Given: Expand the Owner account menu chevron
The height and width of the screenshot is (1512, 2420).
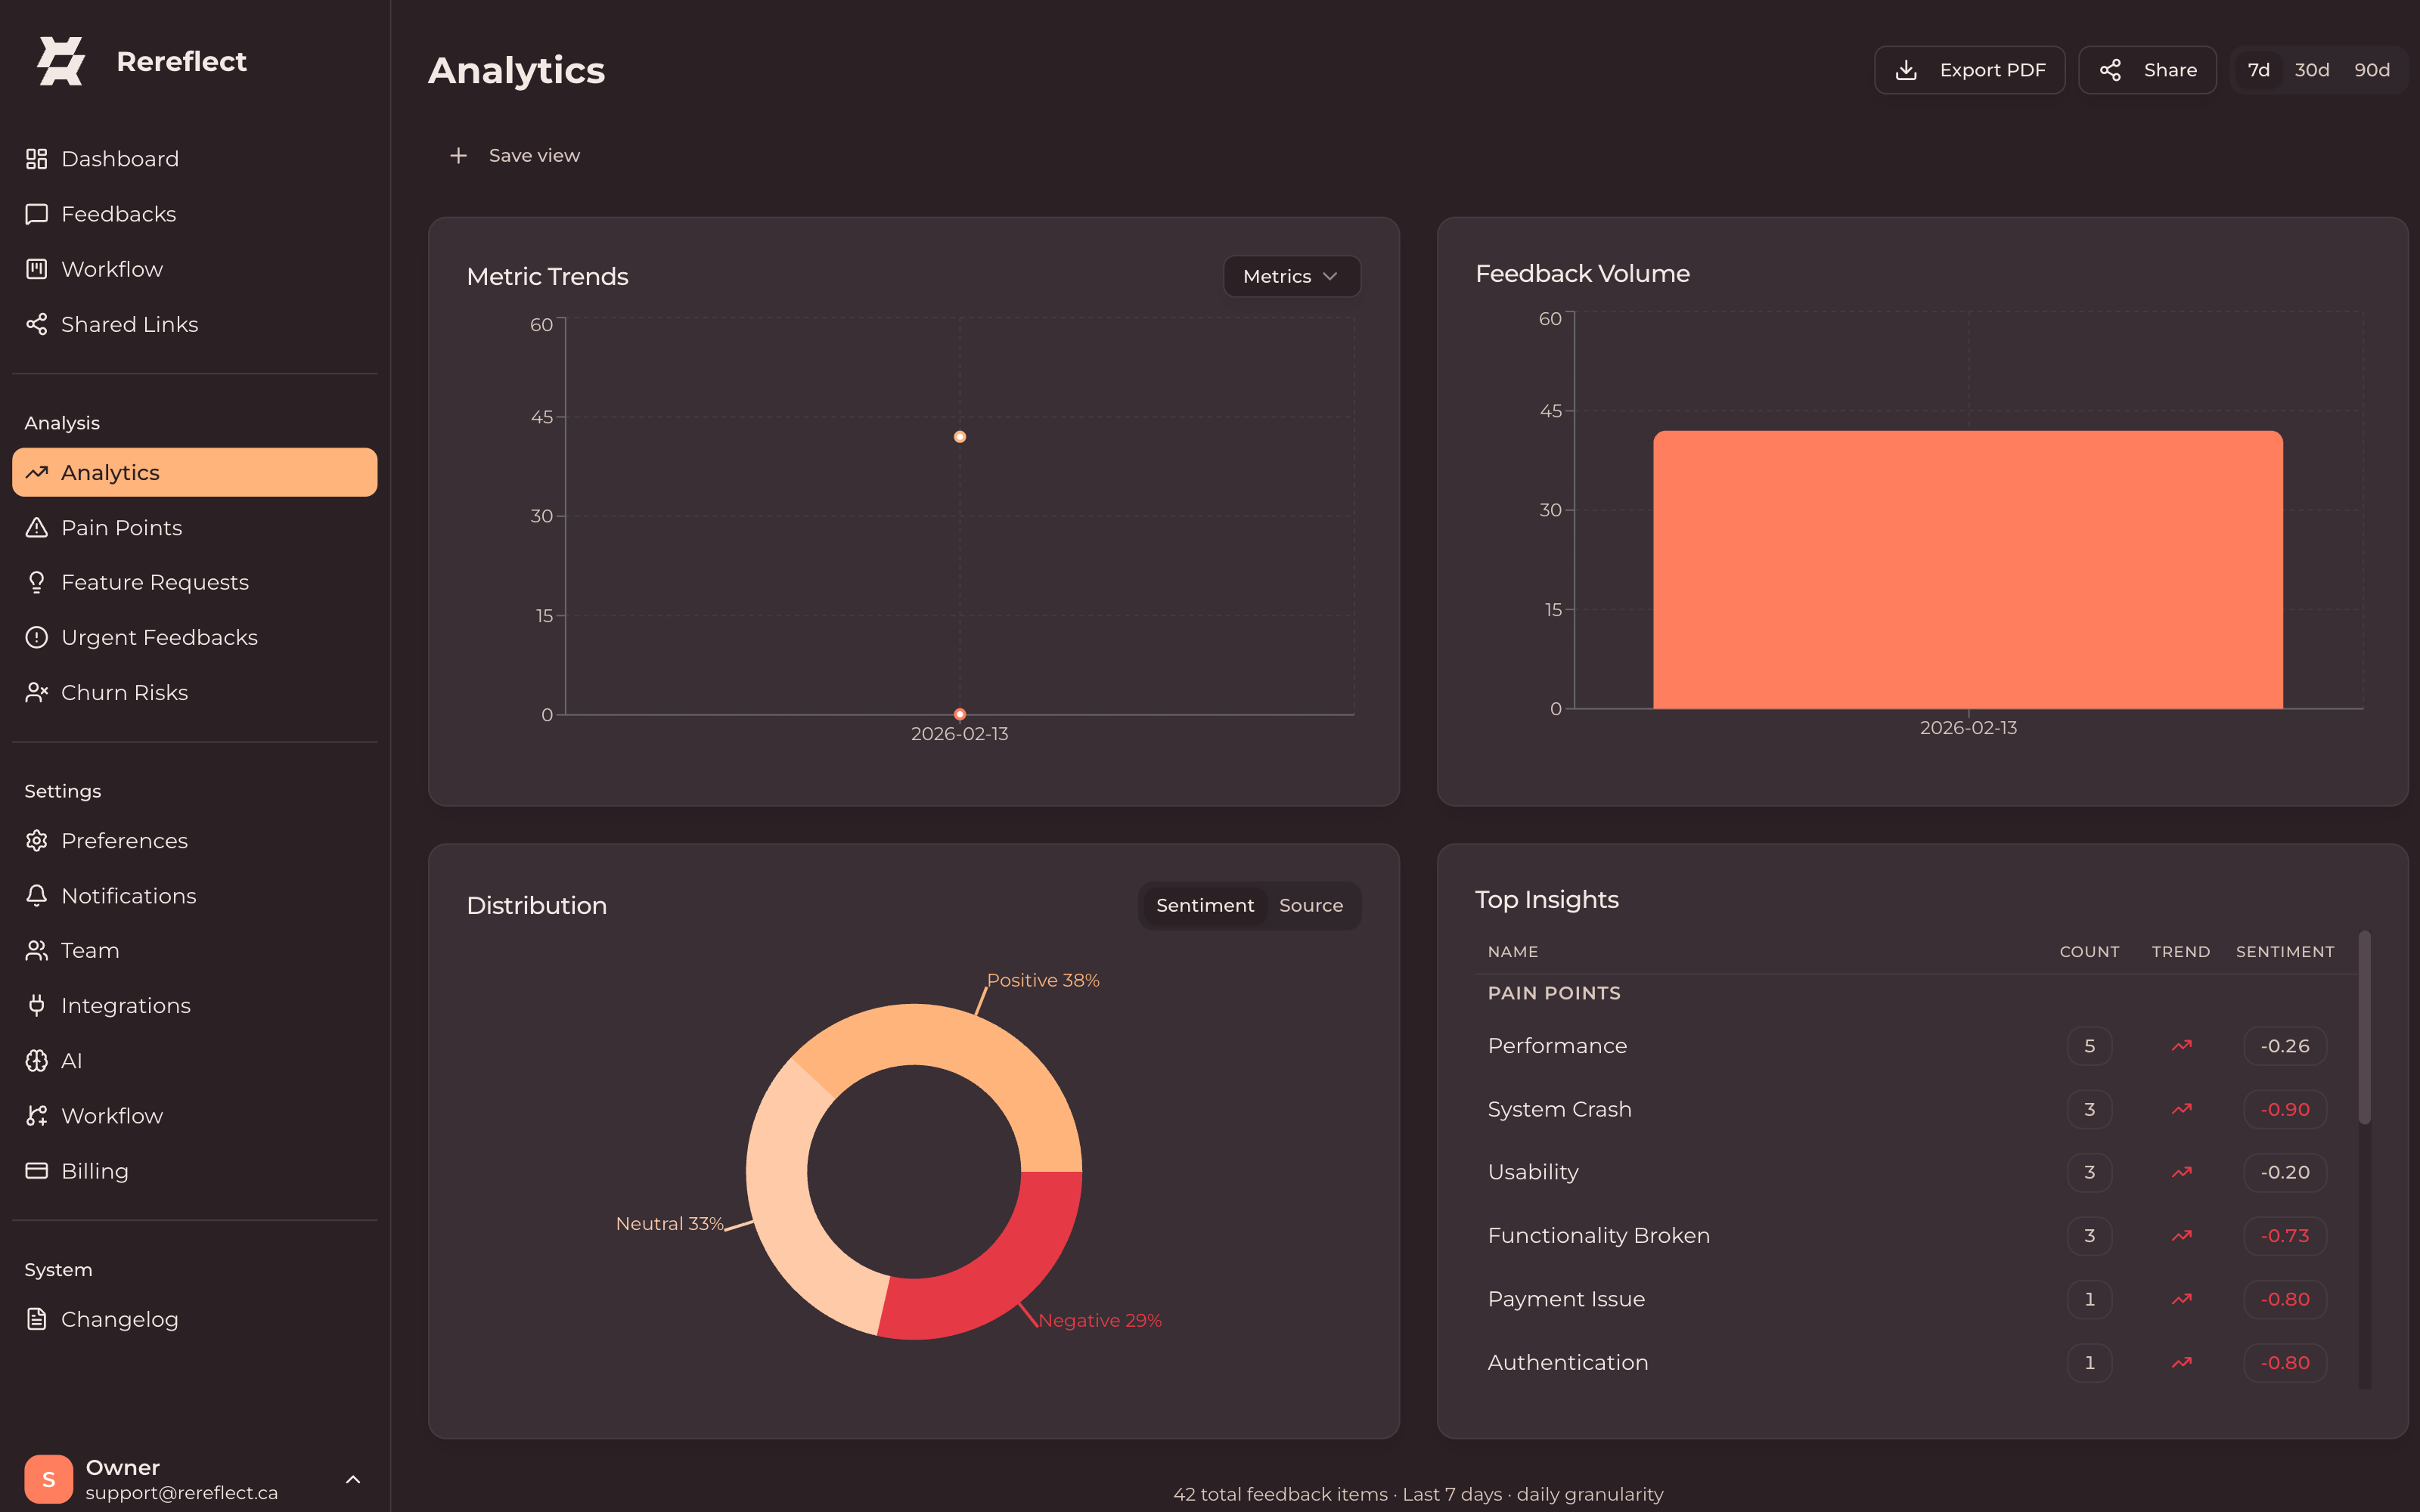Looking at the screenshot, I should (x=352, y=1479).
